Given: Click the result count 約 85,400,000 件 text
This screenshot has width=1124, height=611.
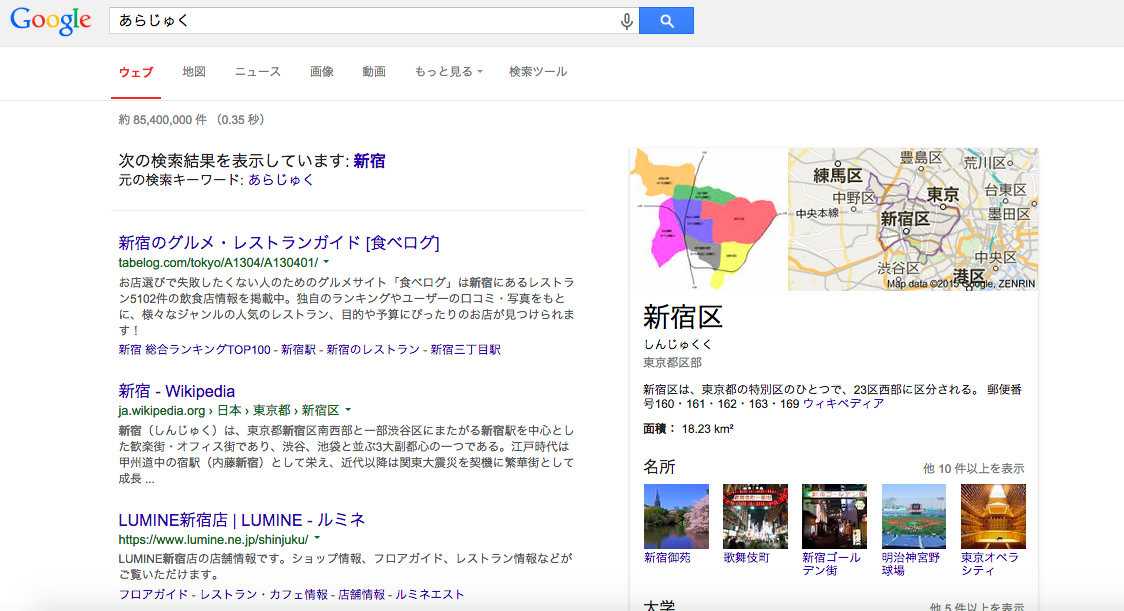Looking at the screenshot, I should [x=163, y=120].
